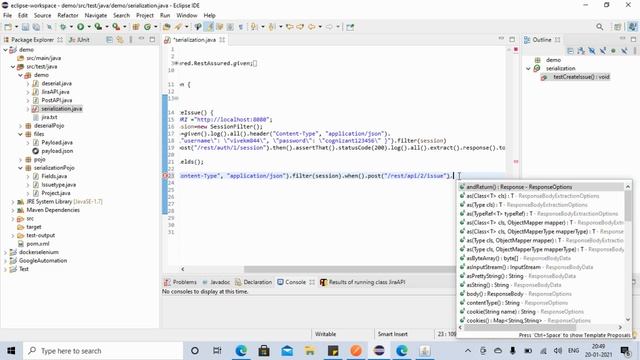Click the editor horizontal scrollbar
This screenshot has width=640, height=360.
coord(350,269)
